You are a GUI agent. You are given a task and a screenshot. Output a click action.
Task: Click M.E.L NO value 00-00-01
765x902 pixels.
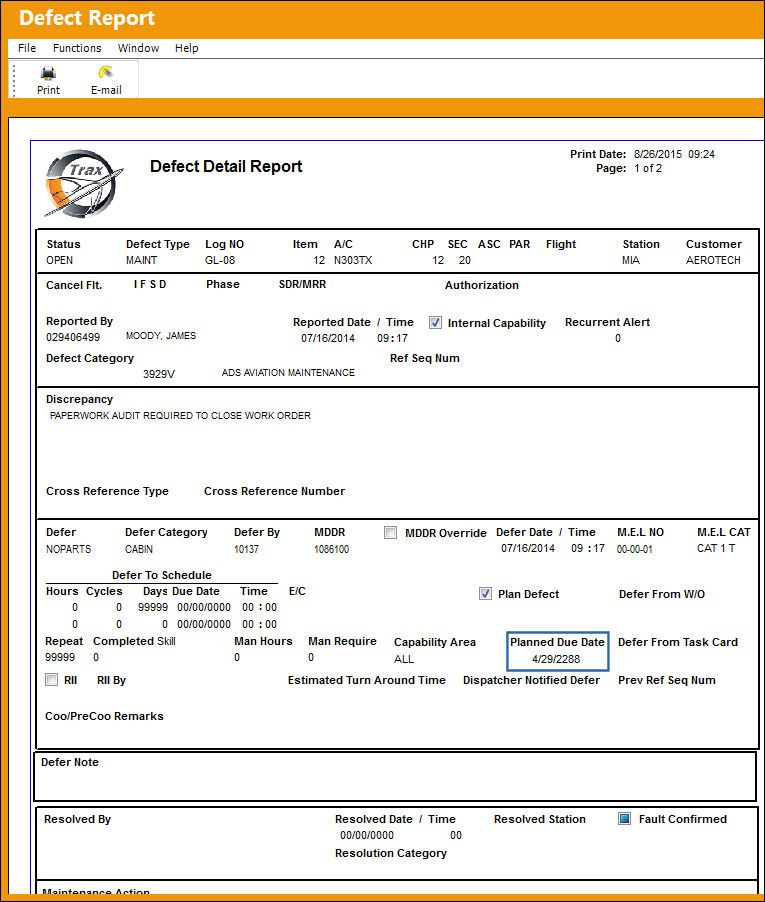[x=634, y=549]
